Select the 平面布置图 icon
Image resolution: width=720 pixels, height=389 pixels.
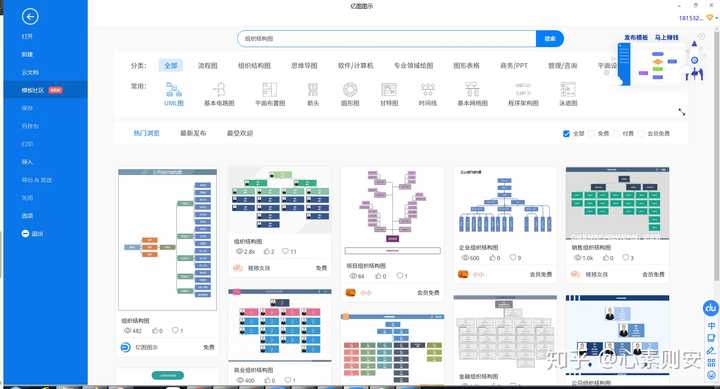270,89
